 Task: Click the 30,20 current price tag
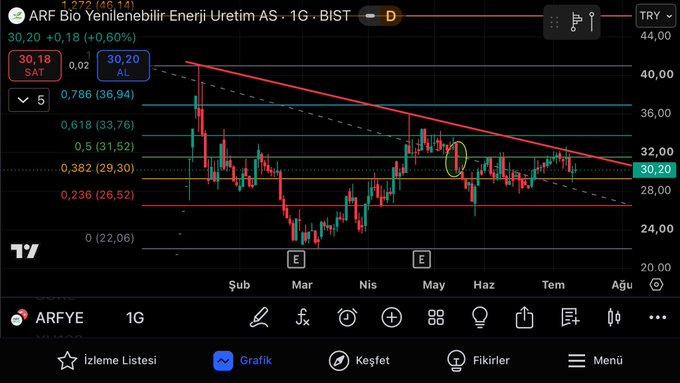tap(654, 169)
